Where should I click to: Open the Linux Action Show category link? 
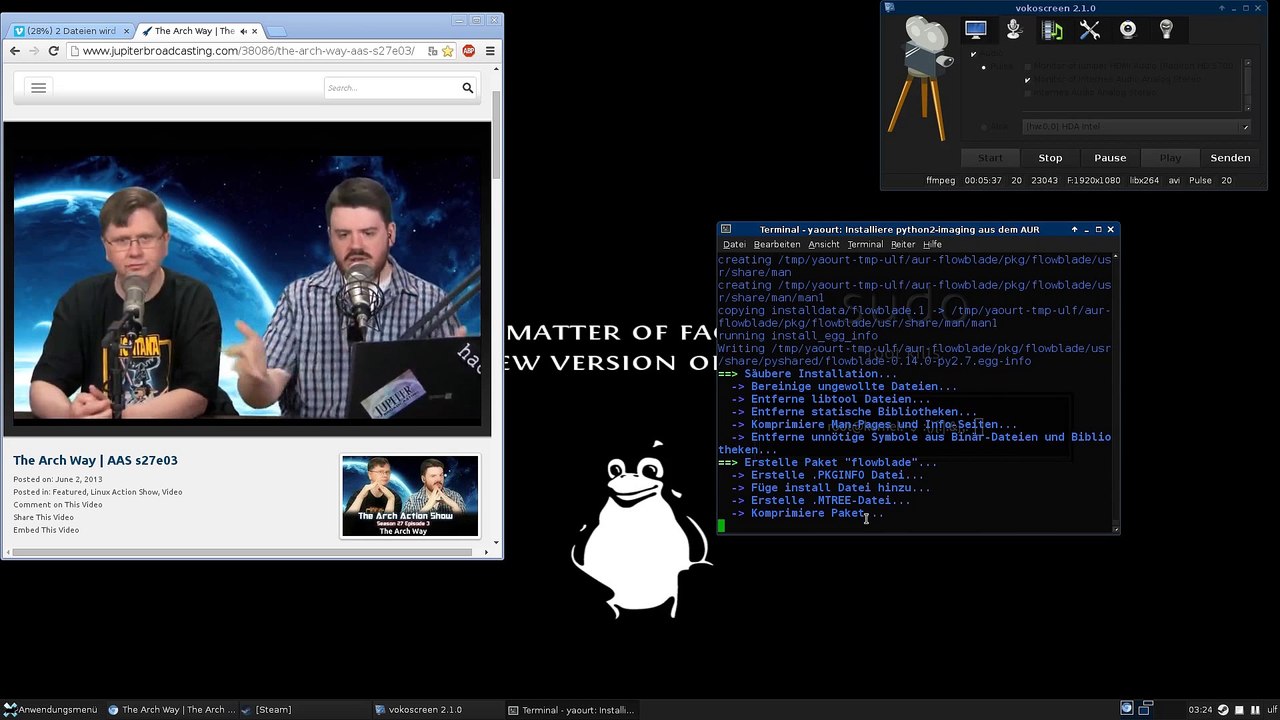[x=124, y=492]
